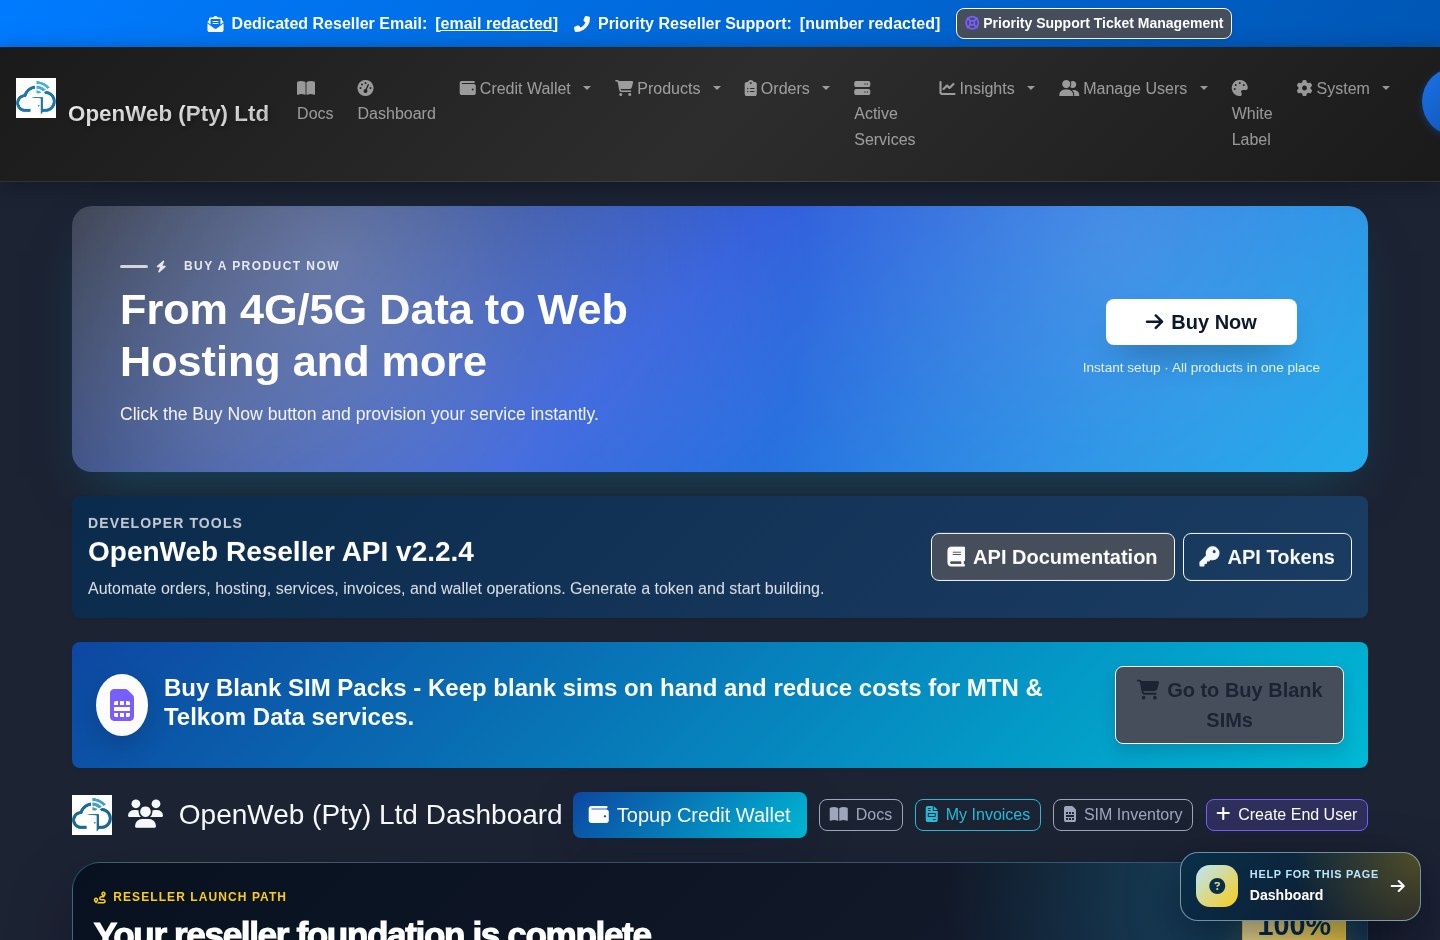Click the OpenWeb (Pty) Ltd brand name
The image size is (1440, 940).
pos(168,114)
